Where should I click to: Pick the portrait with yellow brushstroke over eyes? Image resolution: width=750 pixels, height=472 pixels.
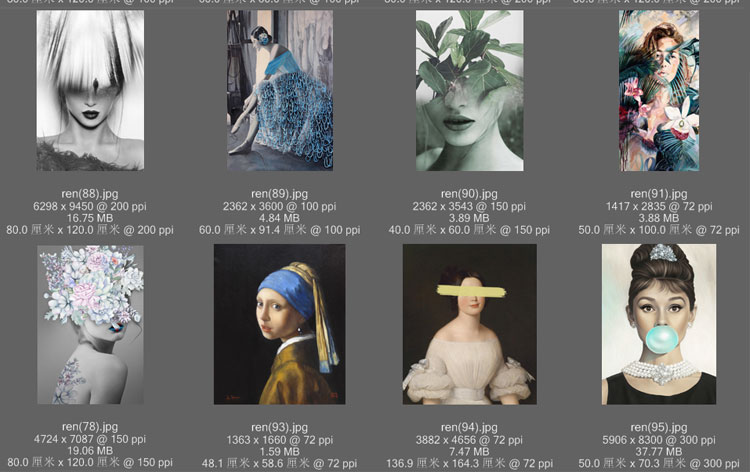tap(469, 324)
